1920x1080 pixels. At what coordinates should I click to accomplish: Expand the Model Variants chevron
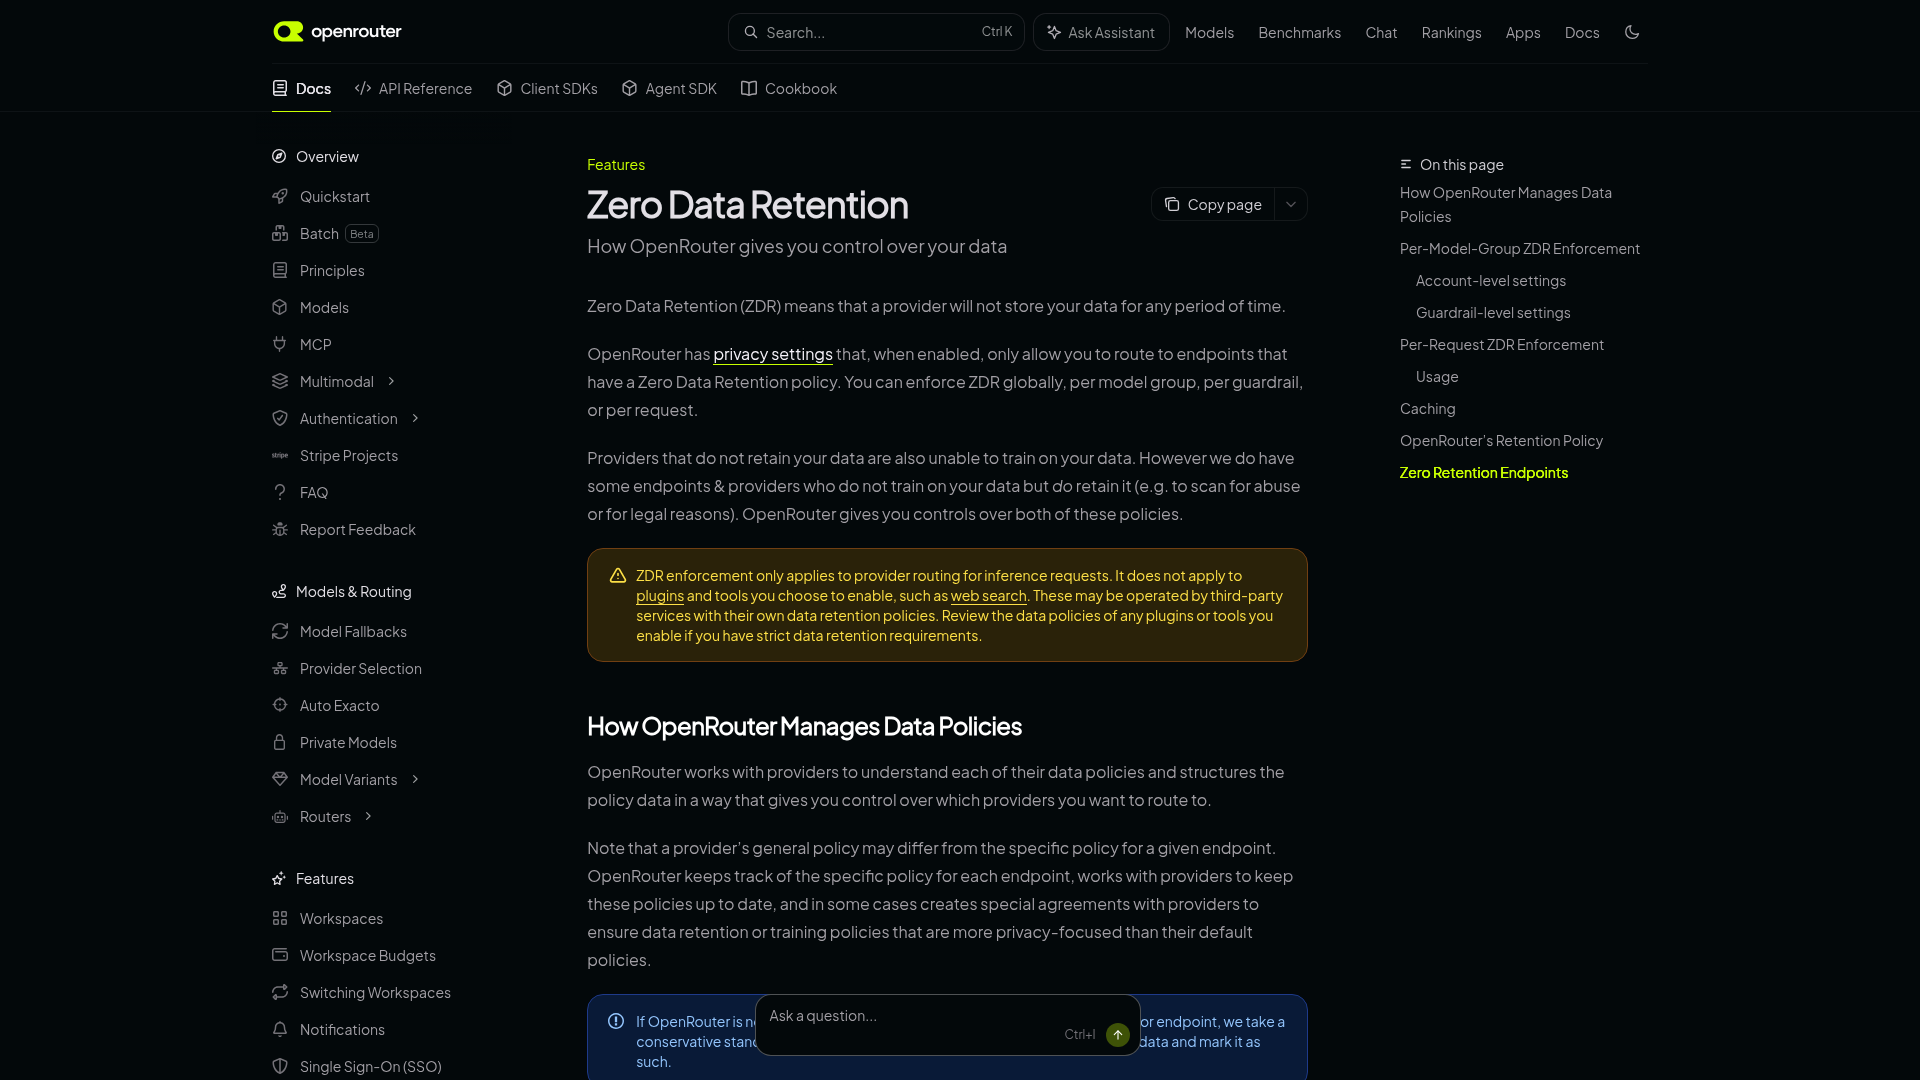point(415,779)
